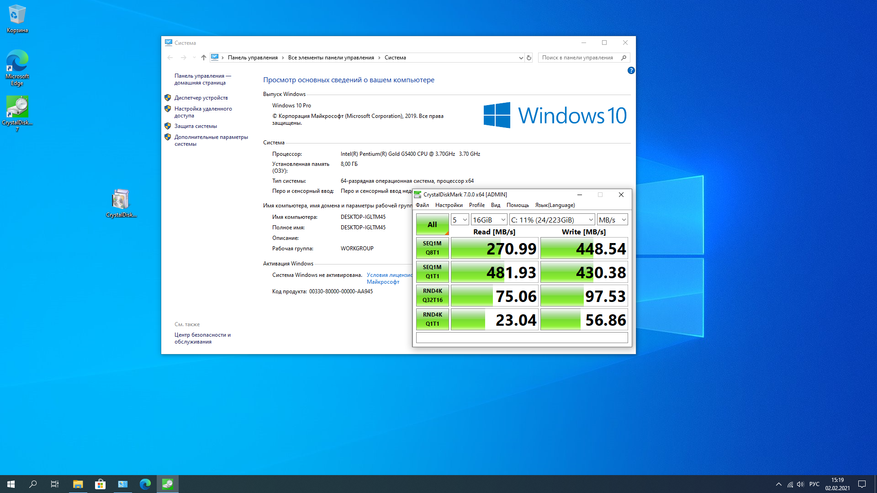
Task: Click the CrystalDiskMark title bar icon
Action: tap(418, 195)
